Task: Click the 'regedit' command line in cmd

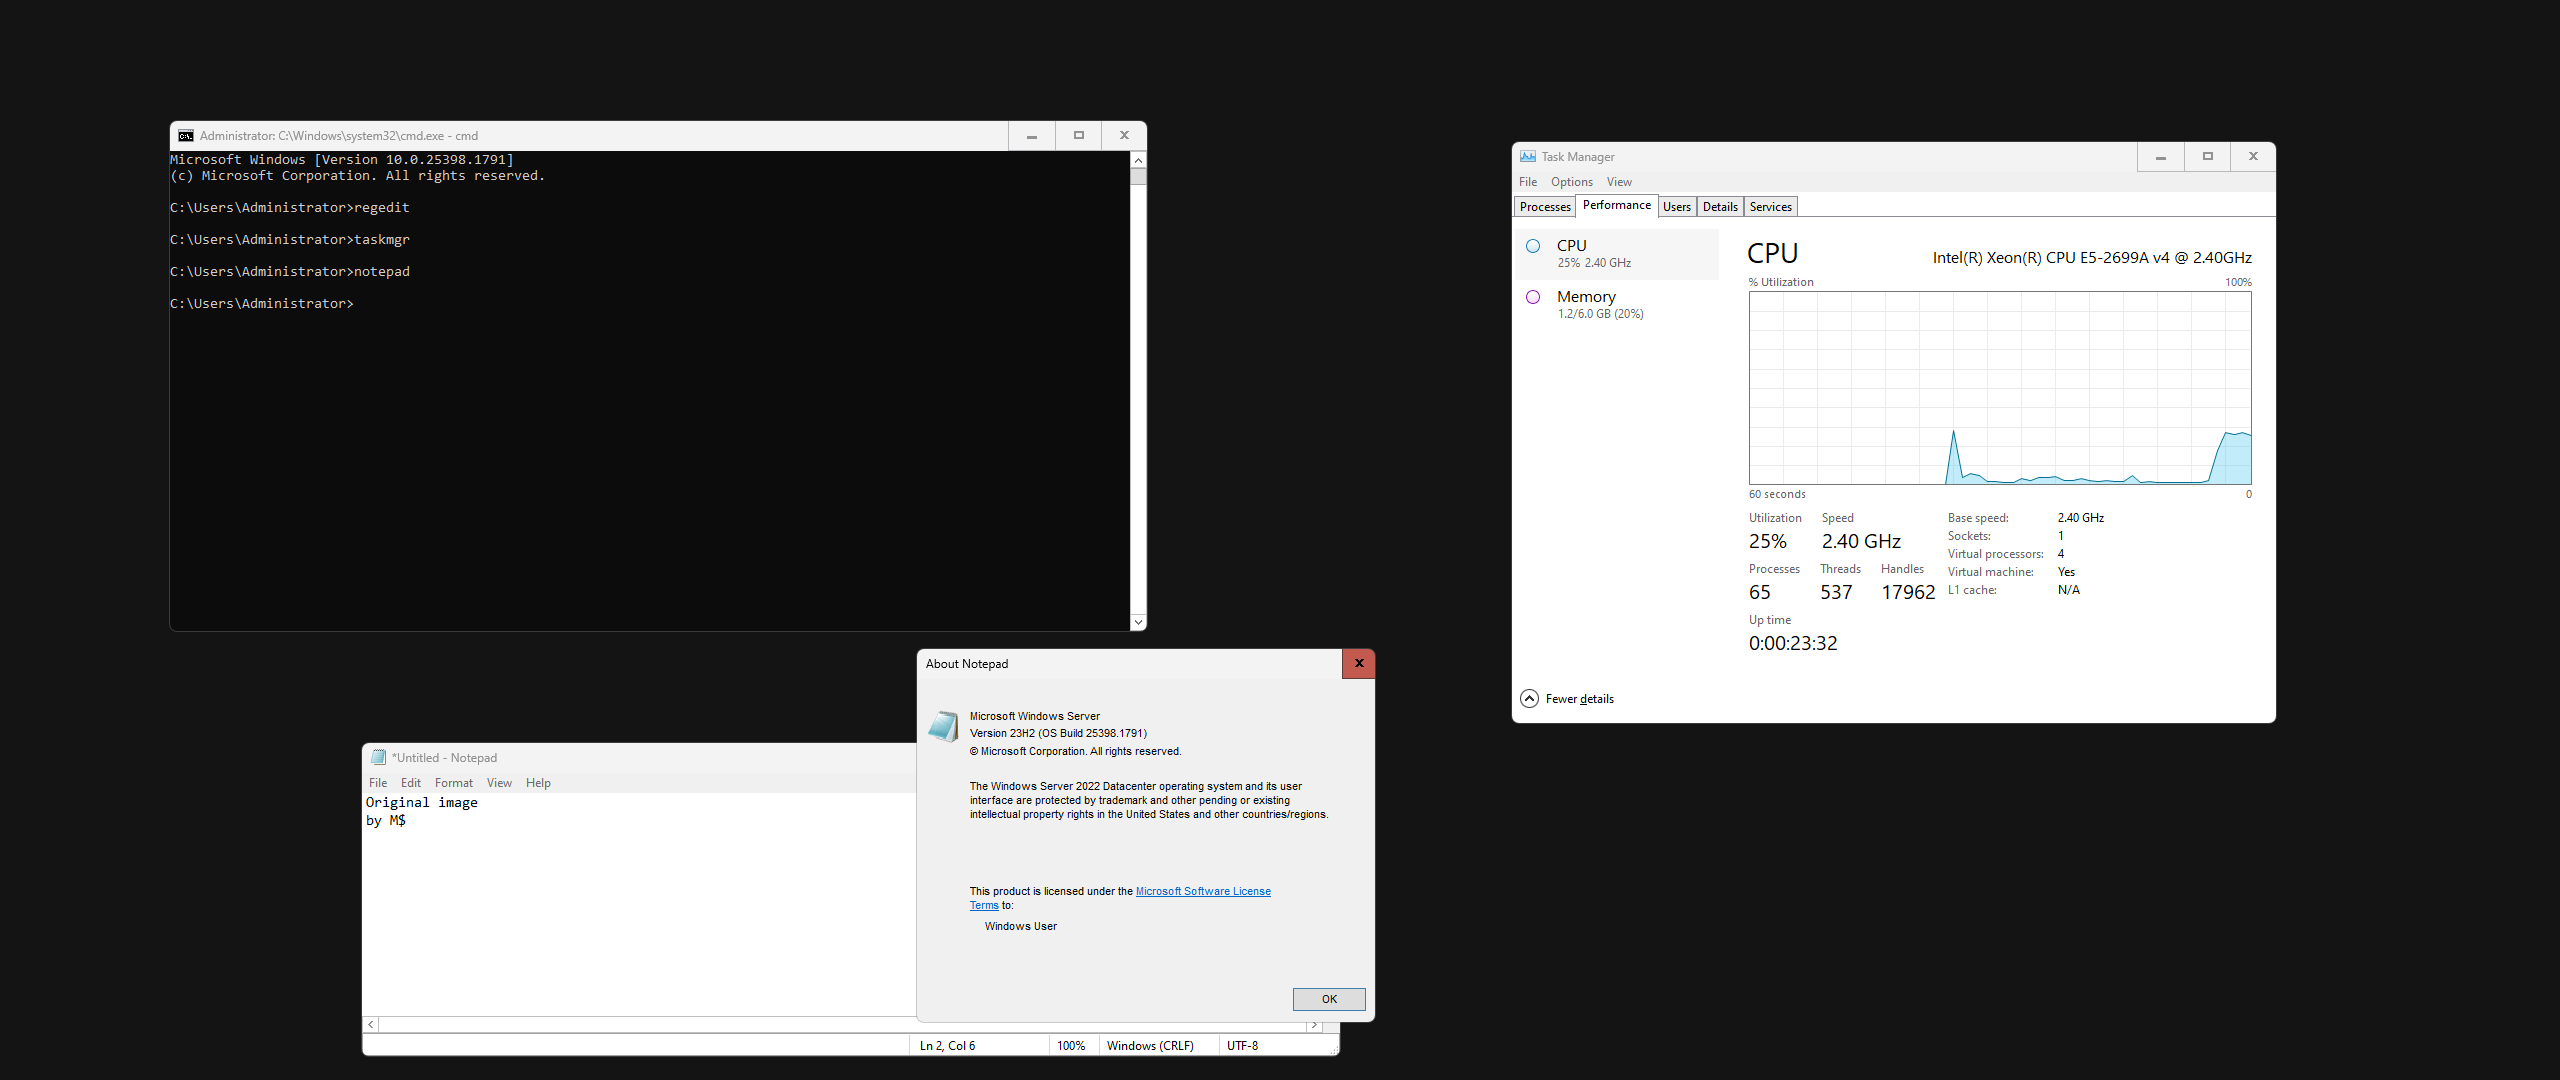Action: tap(290, 208)
